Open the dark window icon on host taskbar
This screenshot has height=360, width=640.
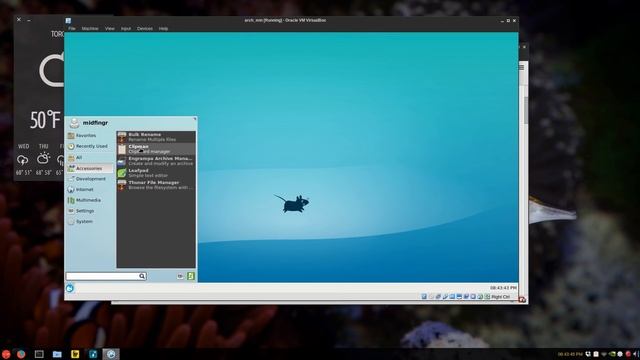39,354
